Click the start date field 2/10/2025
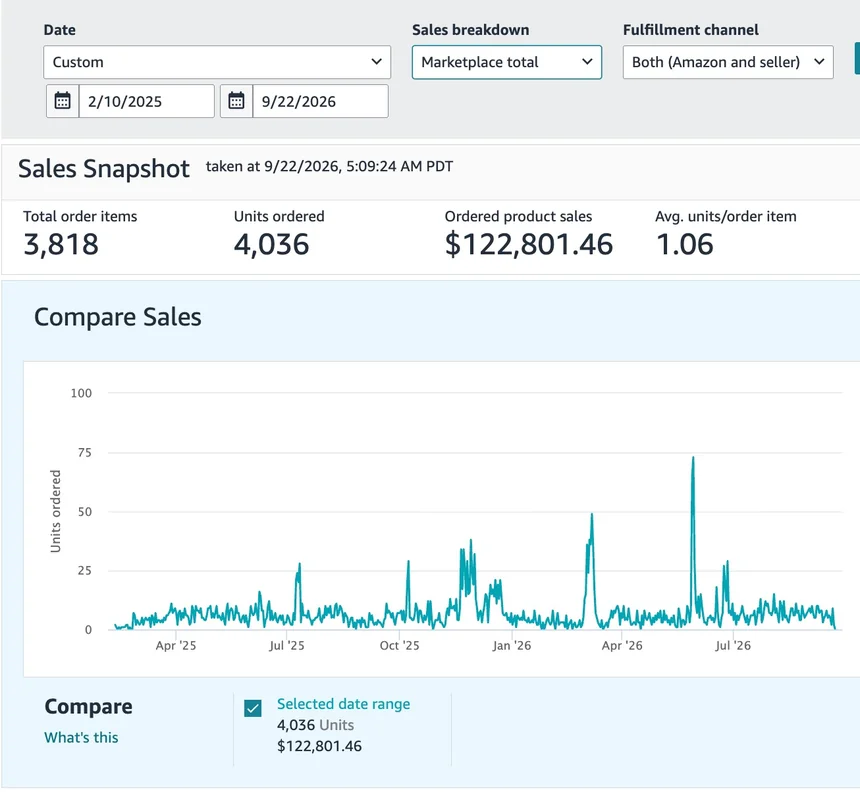Image resolution: width=860 pixels, height=792 pixels. point(146,101)
